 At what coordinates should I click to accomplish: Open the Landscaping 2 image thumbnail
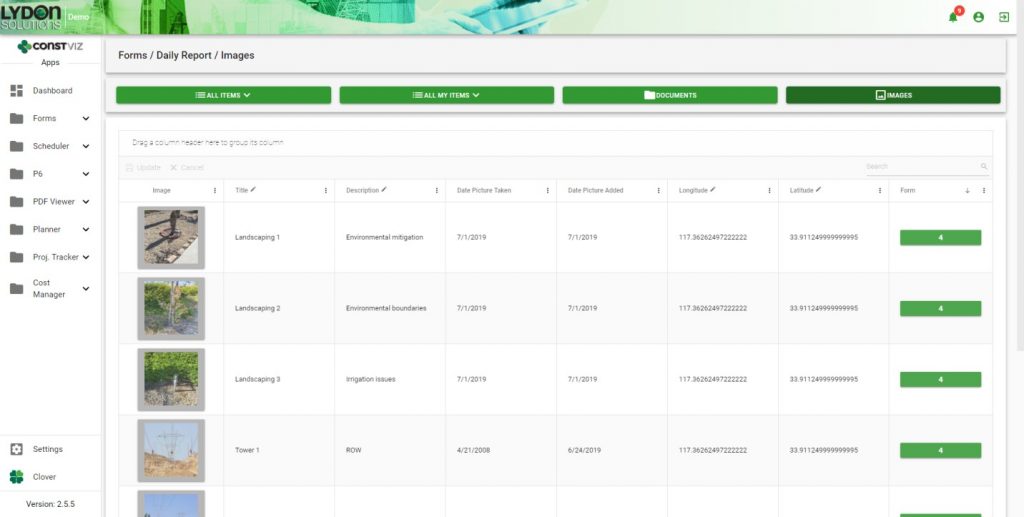point(171,308)
